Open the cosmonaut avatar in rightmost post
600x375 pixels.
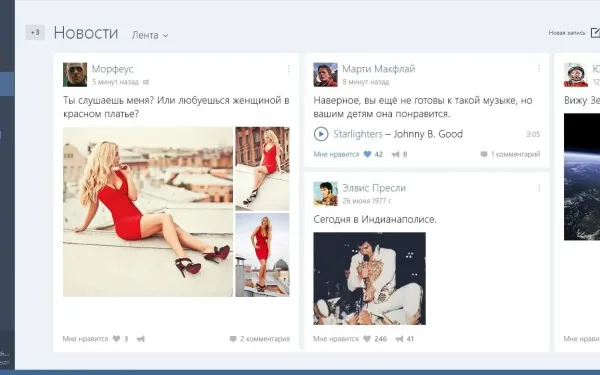[x=576, y=75]
